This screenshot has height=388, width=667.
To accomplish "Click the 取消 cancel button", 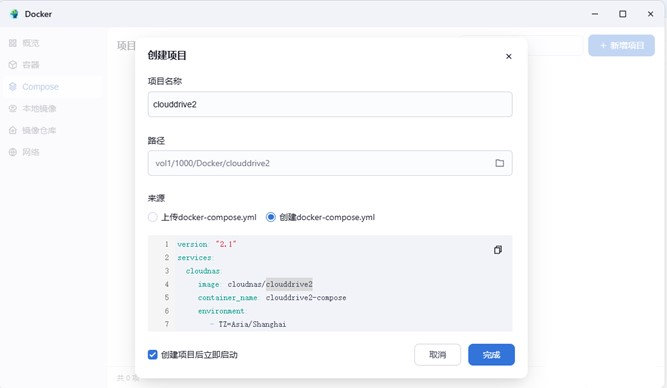I will 437,355.
